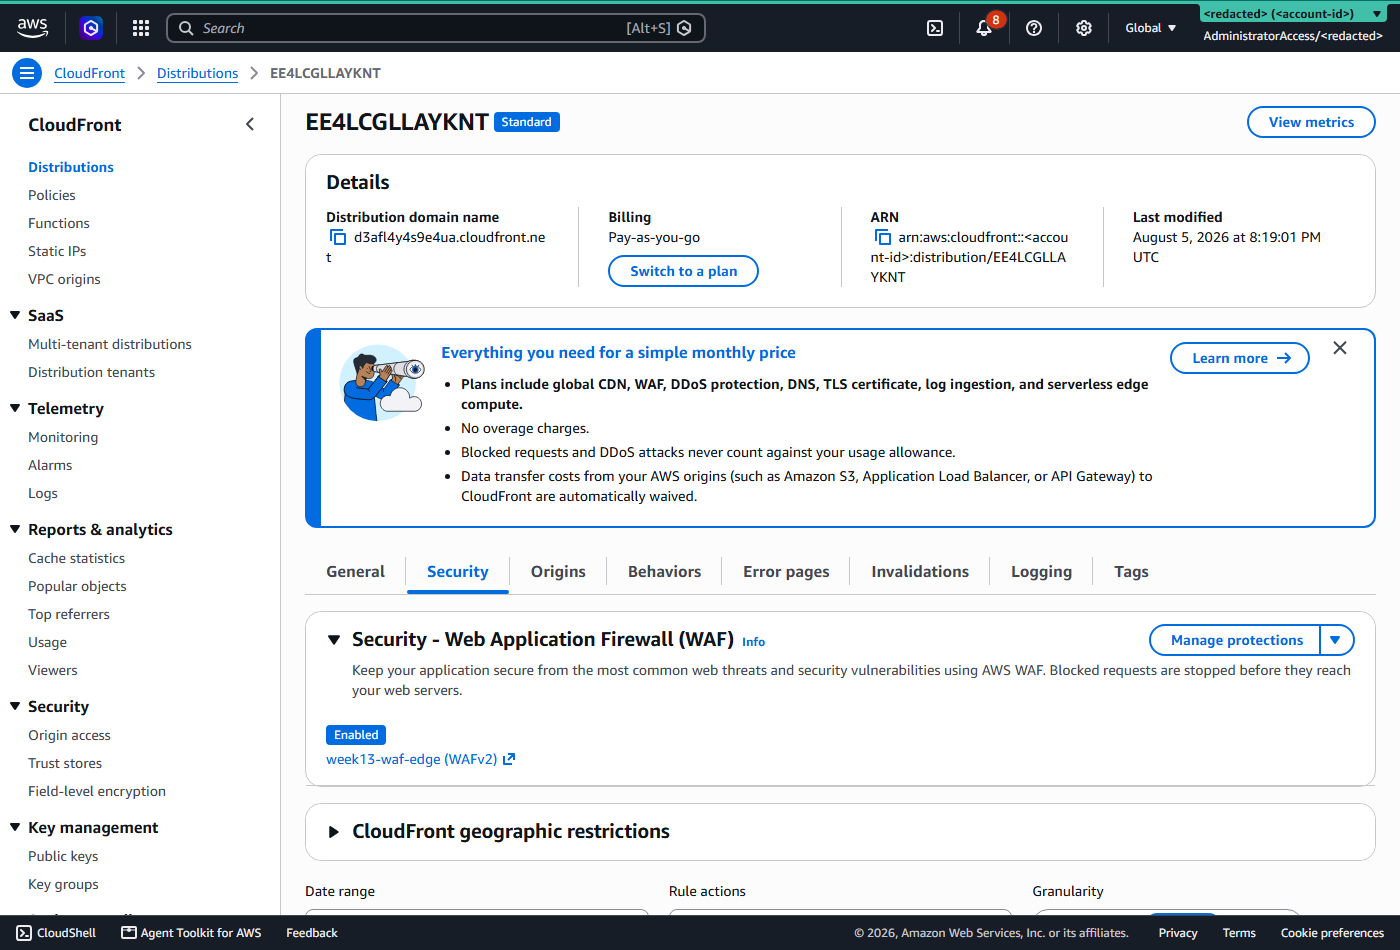Open Origin access in sidebar
Image resolution: width=1400 pixels, height=950 pixels.
[69, 735]
